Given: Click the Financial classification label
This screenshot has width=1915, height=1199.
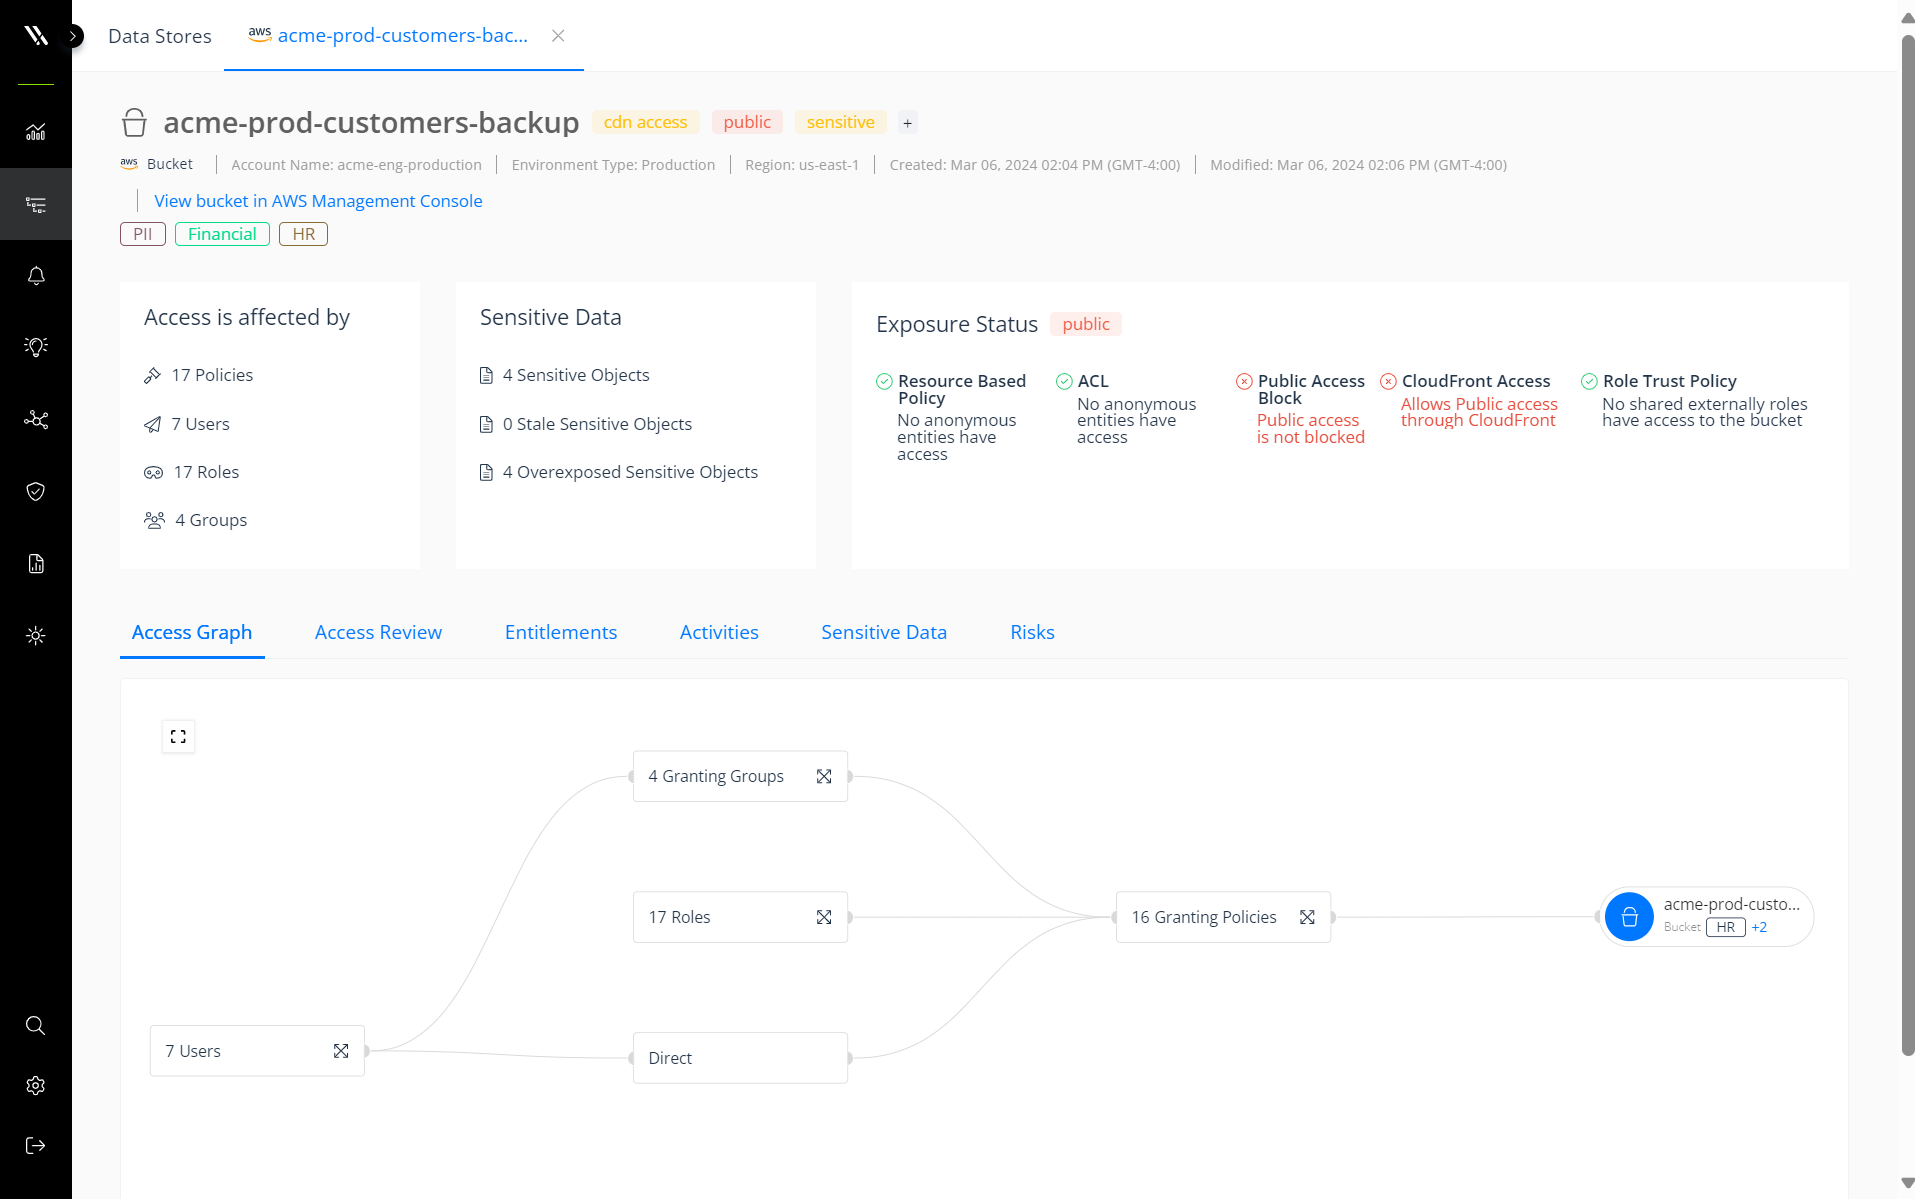Looking at the screenshot, I should click(222, 234).
